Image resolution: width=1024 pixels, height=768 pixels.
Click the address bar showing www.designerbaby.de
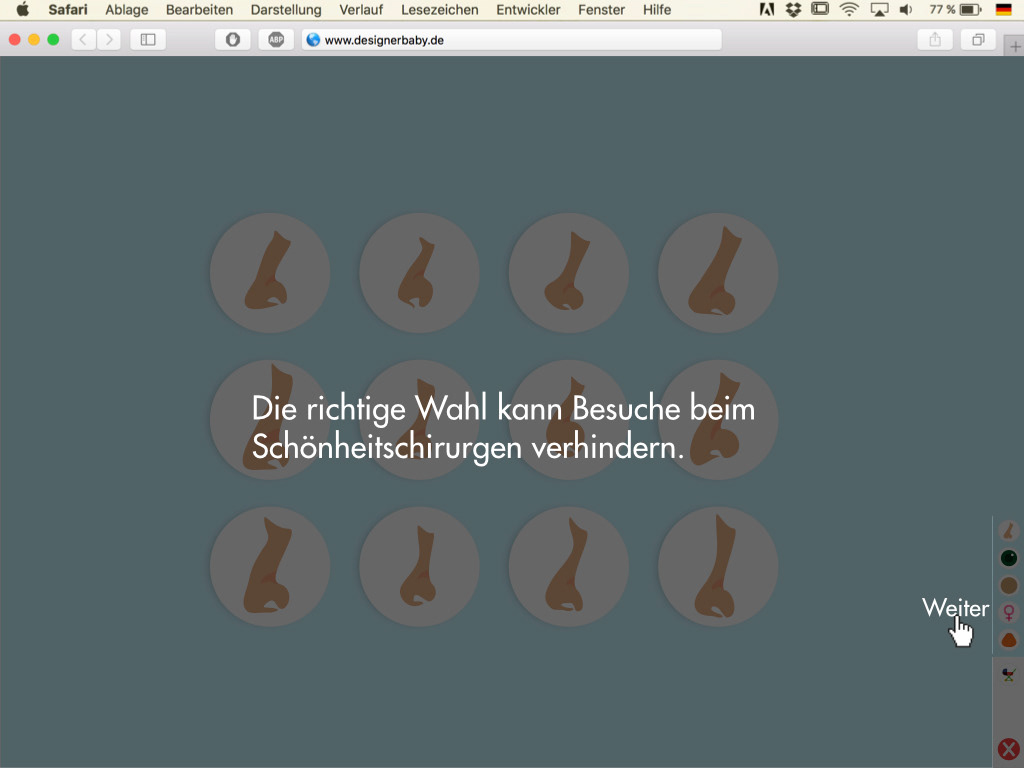[512, 40]
